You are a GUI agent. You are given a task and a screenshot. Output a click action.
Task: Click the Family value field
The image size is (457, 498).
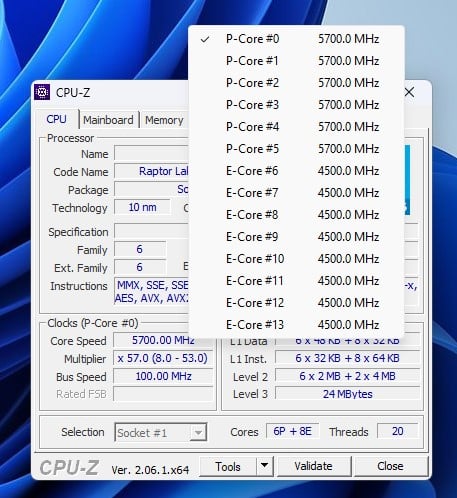(140, 249)
